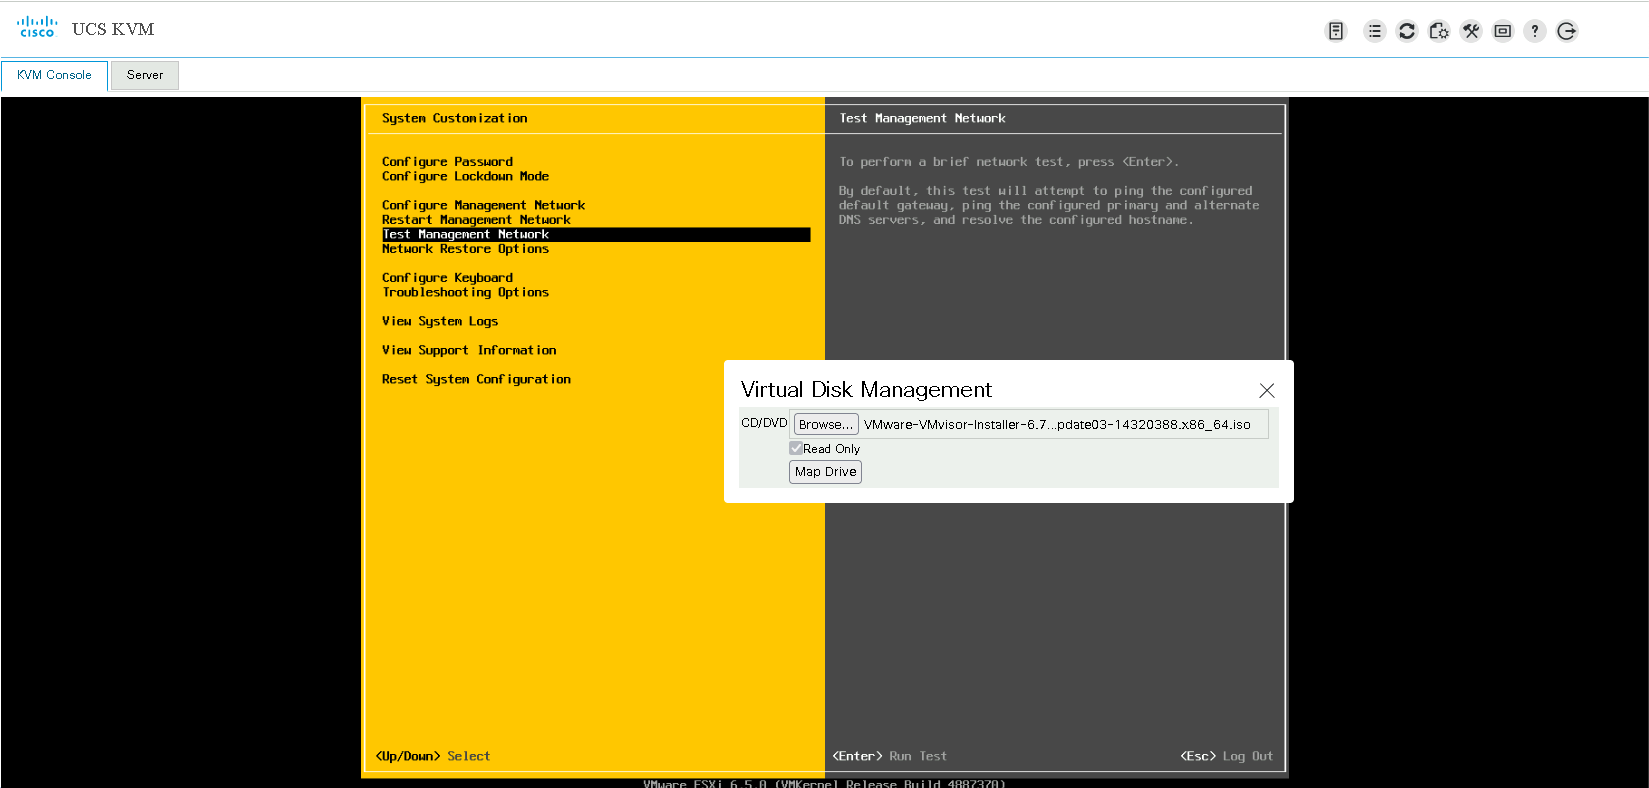Click the server icon in the toolbar
This screenshot has height=788, width=1649.
pos(1335,31)
